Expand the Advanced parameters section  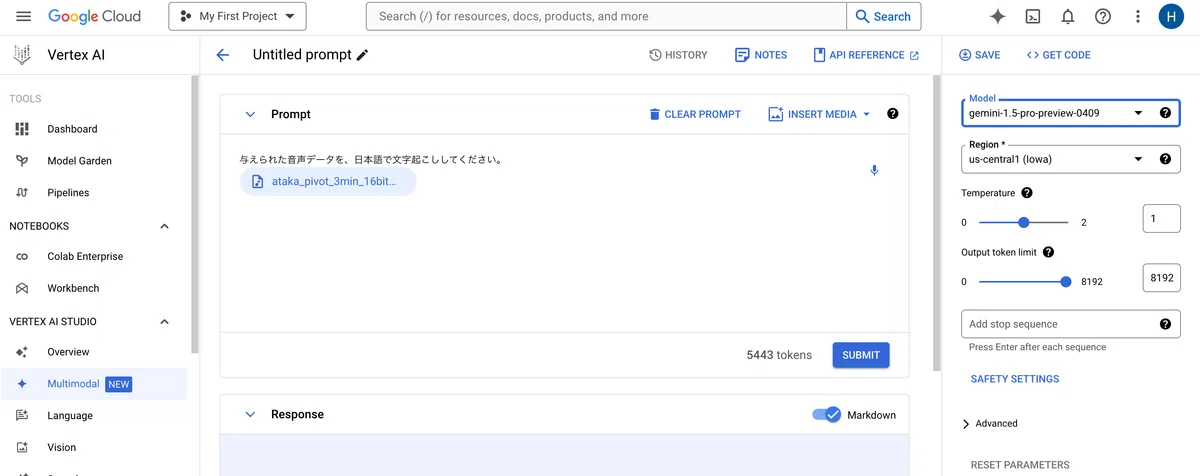990,424
